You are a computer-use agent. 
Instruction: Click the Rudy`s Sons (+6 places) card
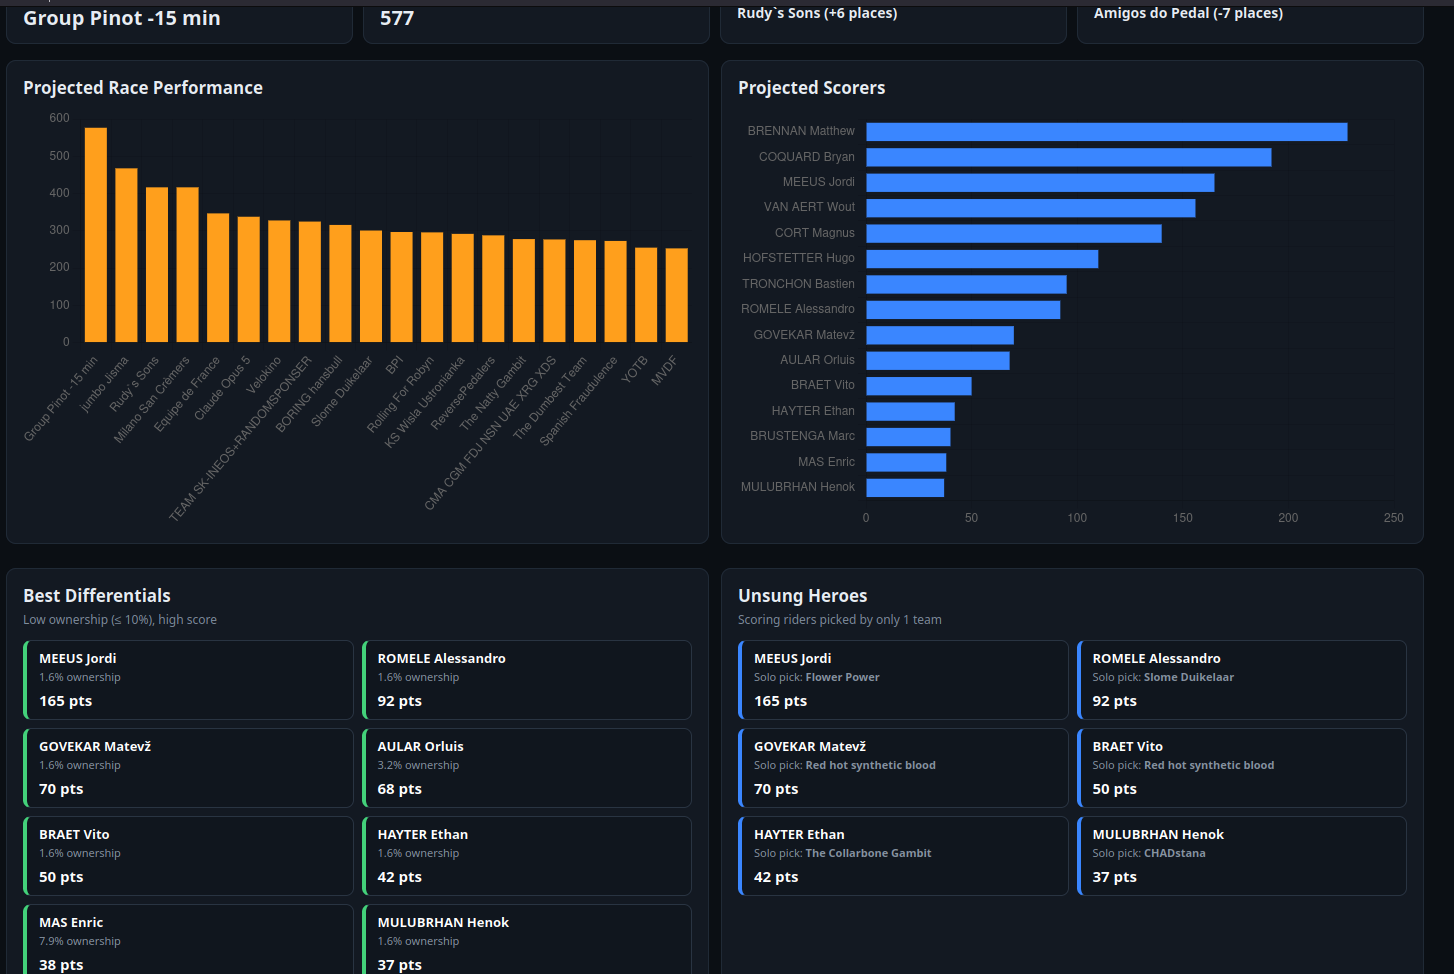pos(894,22)
